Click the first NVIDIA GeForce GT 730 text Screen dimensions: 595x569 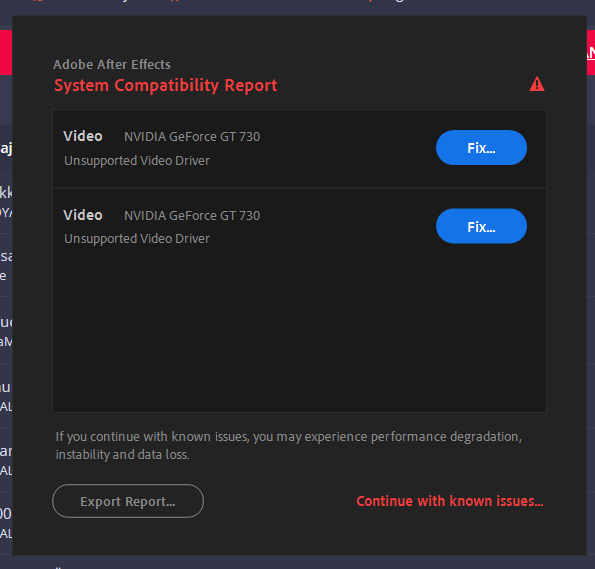click(x=192, y=137)
